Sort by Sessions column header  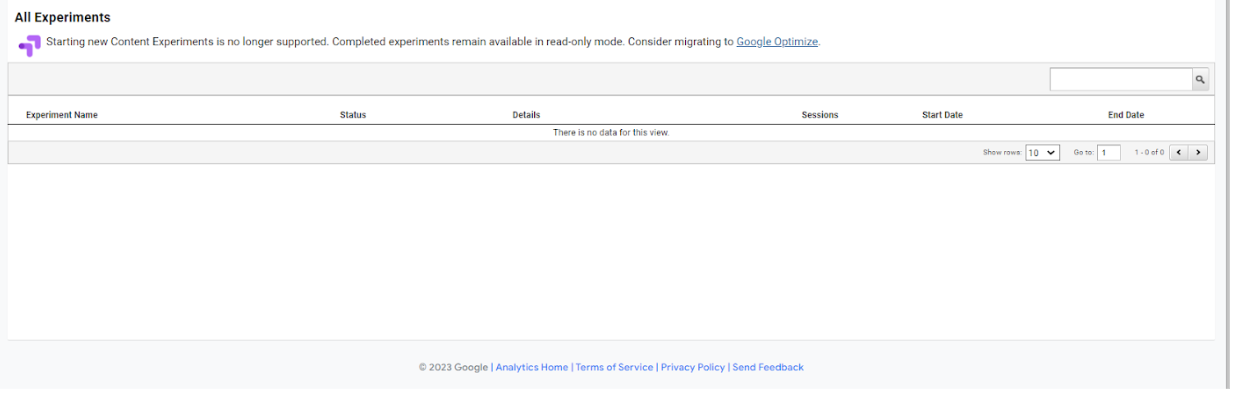(x=820, y=115)
